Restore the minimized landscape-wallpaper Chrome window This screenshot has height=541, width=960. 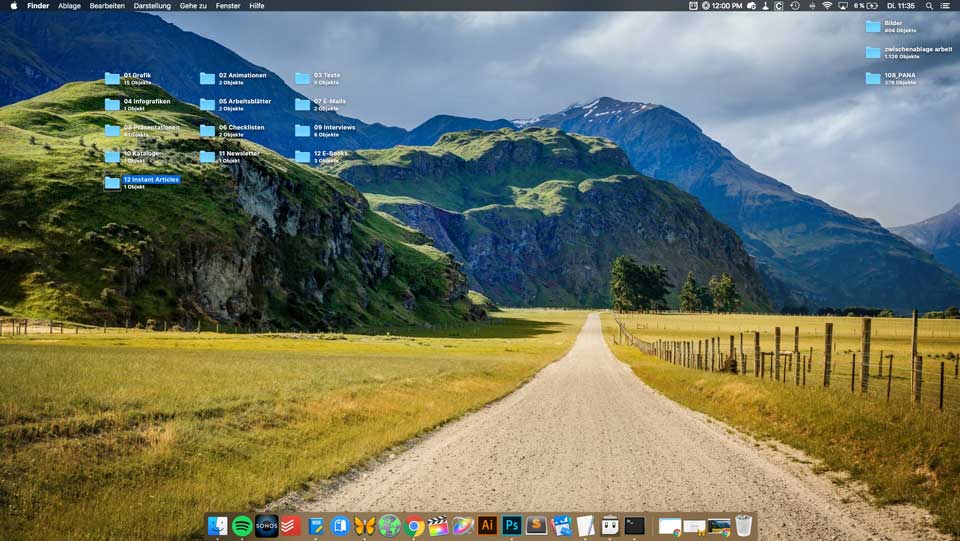pos(719,526)
